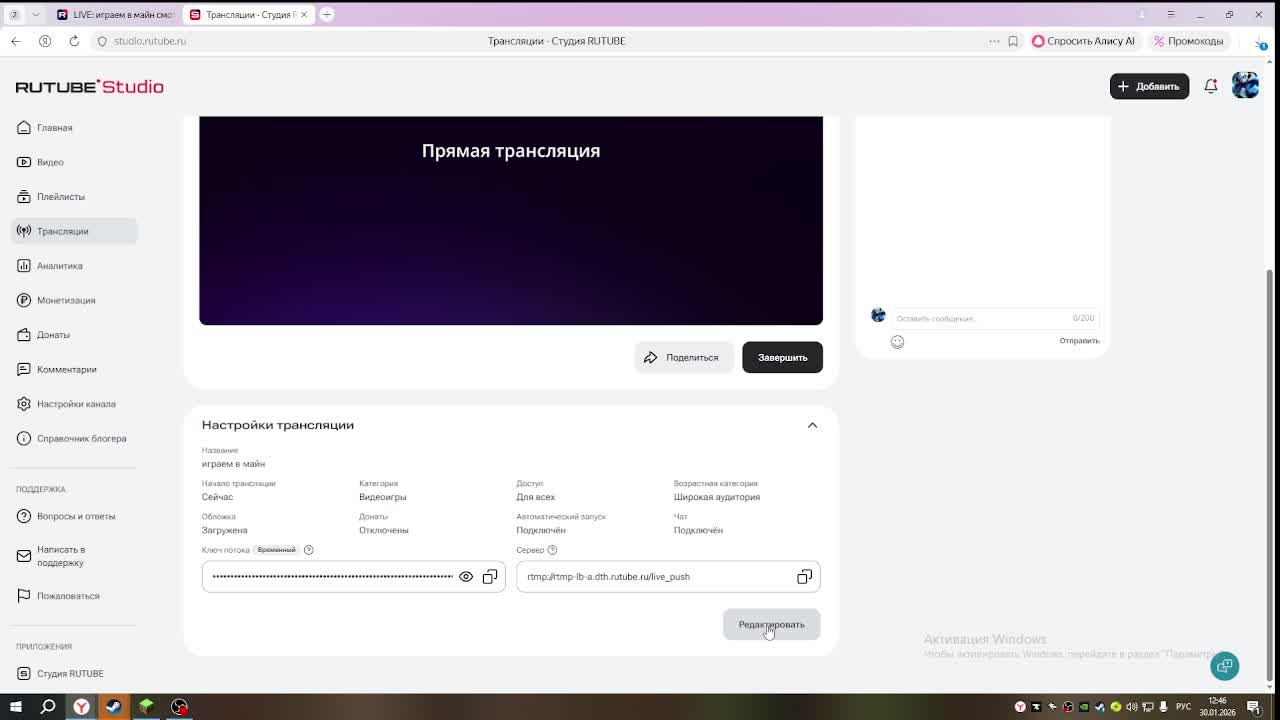Open notifications bell icon

click(1211, 86)
